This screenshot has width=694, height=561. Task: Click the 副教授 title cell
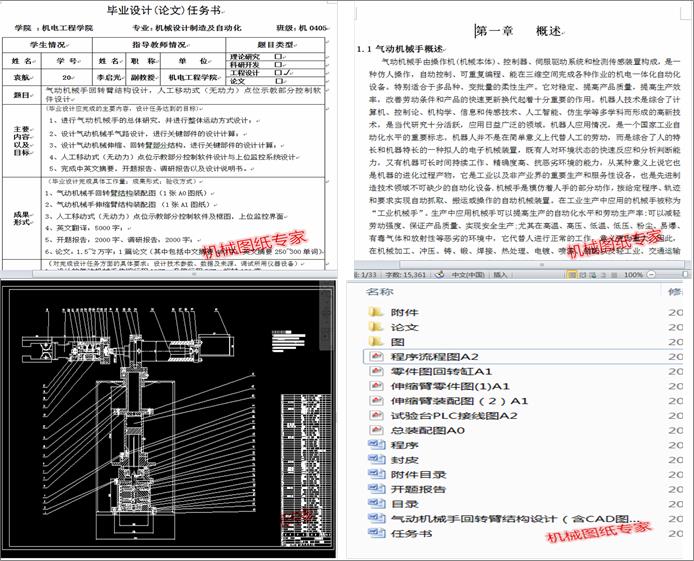pyautogui.click(x=143, y=77)
